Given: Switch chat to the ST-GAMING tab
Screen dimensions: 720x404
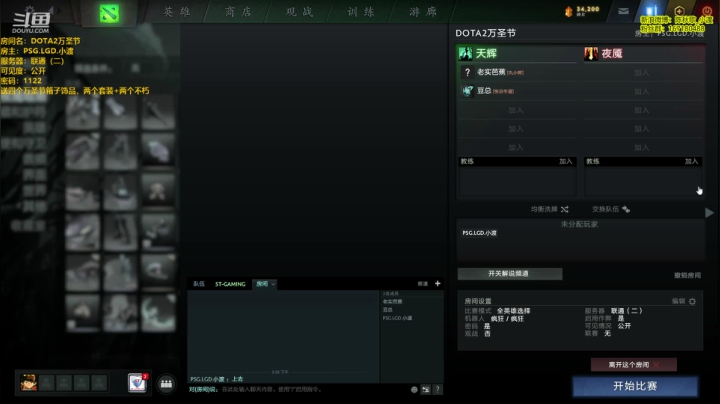Looking at the screenshot, I should coord(230,284).
